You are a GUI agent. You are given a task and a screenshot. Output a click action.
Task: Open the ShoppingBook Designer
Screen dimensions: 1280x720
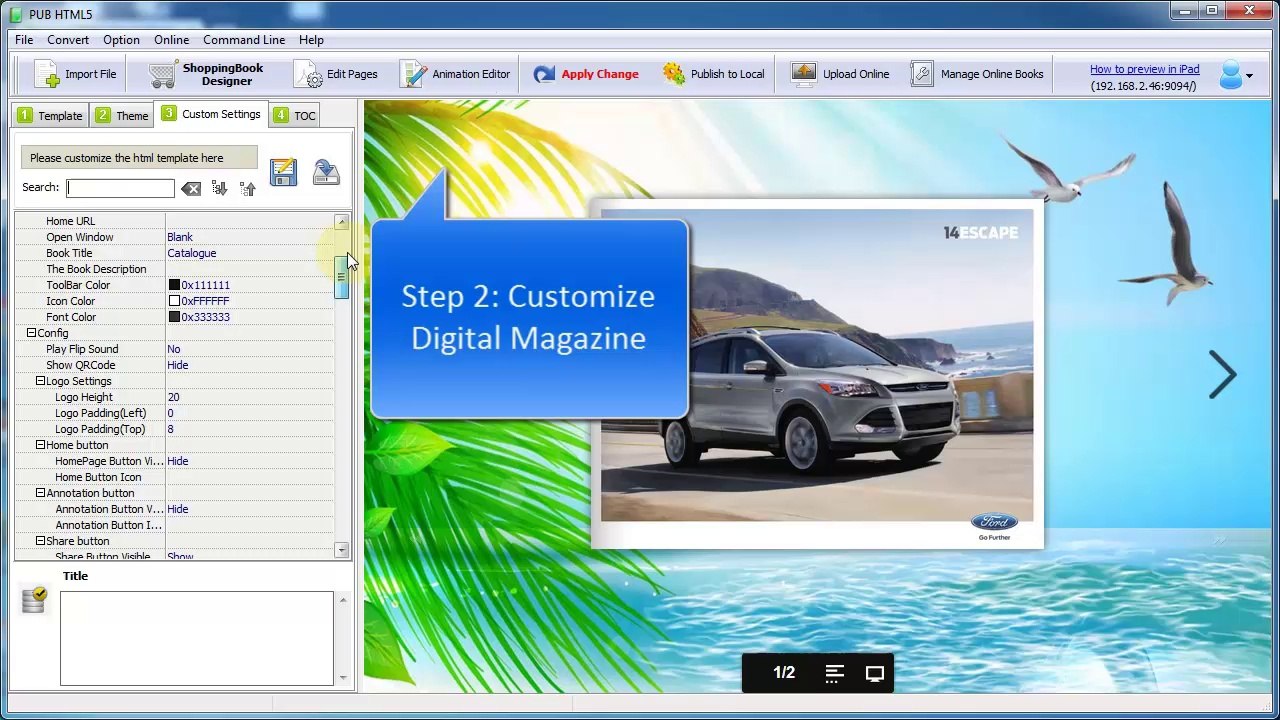click(207, 74)
